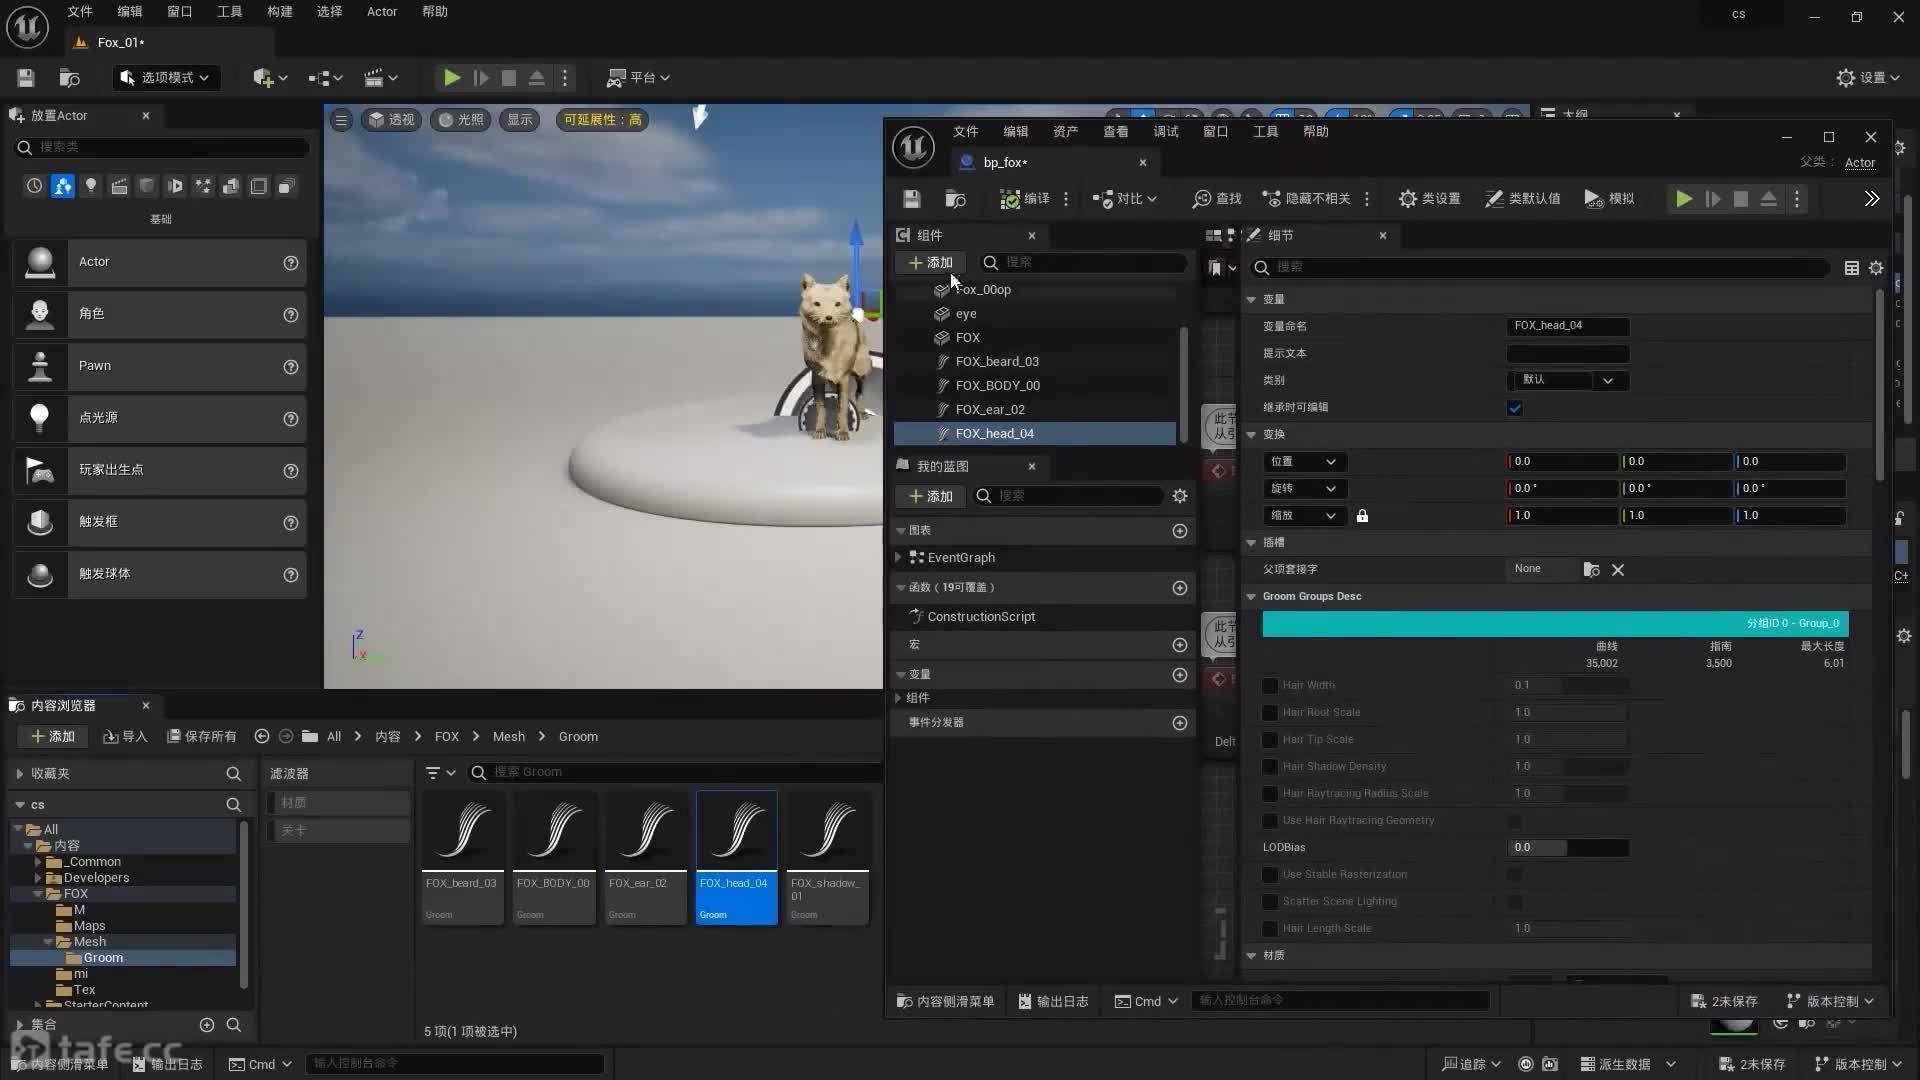The image size is (1920, 1080).
Task: Expand the EventGraph entry
Action: coord(898,558)
